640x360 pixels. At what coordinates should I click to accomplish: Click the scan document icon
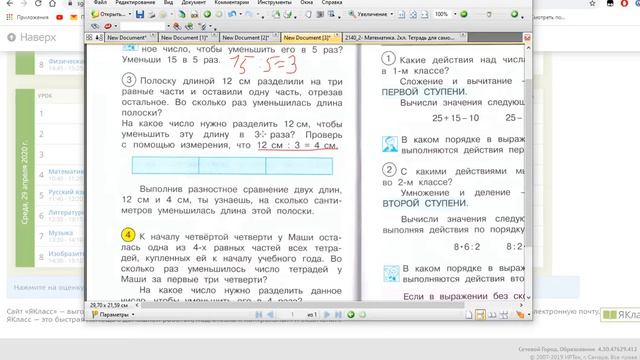point(182,15)
